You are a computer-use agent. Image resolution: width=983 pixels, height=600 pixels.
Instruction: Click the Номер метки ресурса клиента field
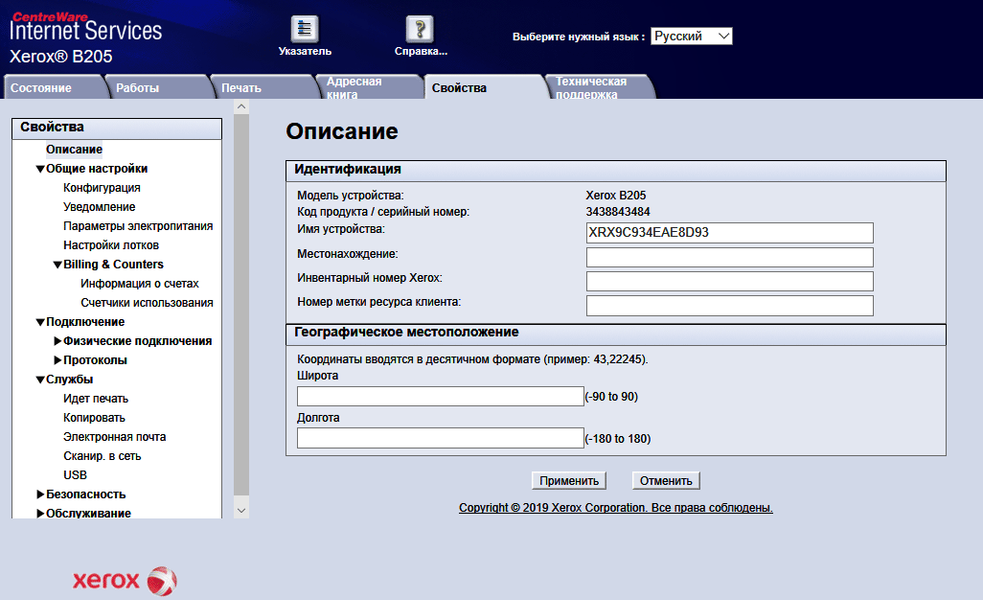pyautogui.click(x=730, y=305)
